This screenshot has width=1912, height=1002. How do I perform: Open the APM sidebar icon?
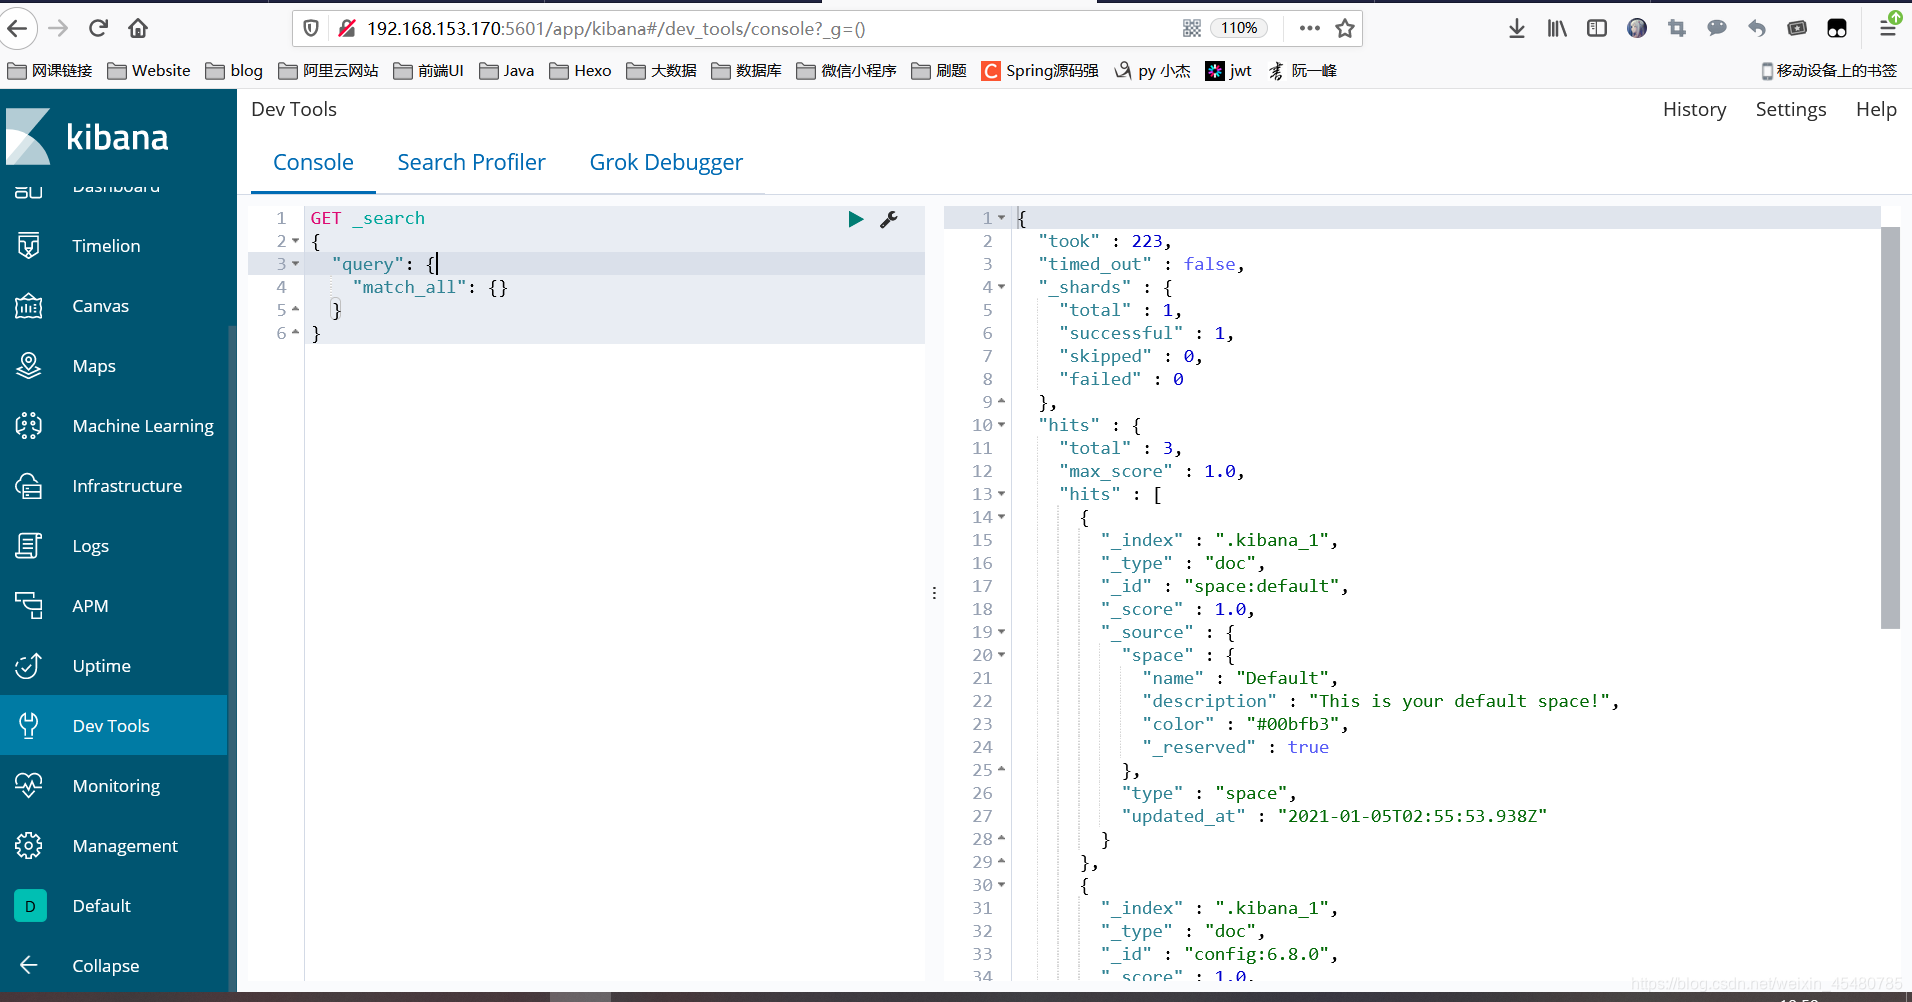[x=29, y=606]
